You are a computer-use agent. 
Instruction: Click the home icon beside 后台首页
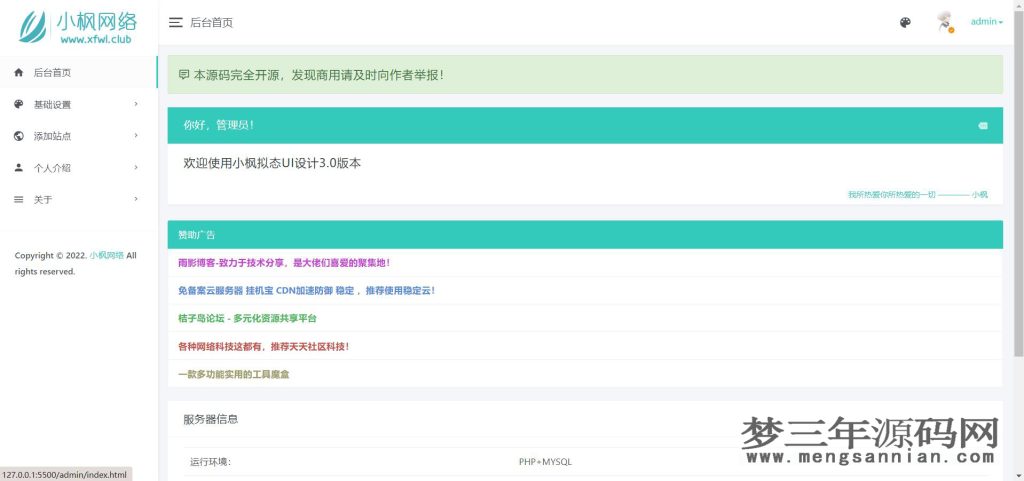[18, 72]
